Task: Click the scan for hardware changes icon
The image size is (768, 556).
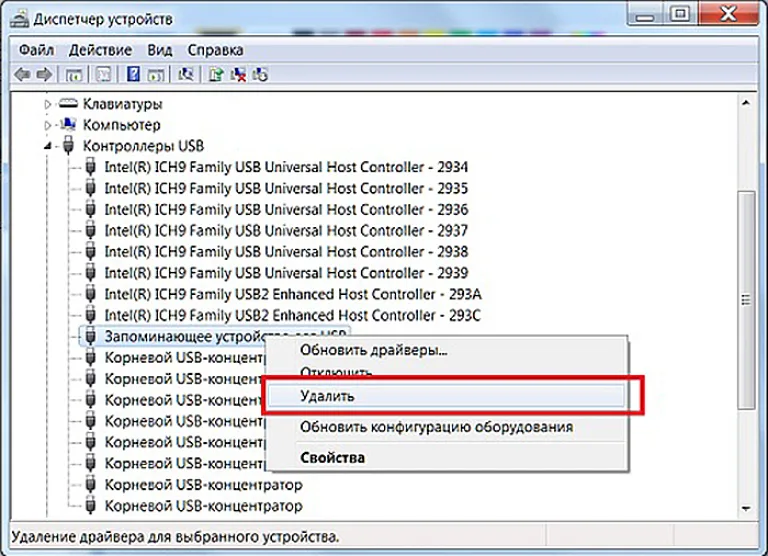Action: point(186,74)
